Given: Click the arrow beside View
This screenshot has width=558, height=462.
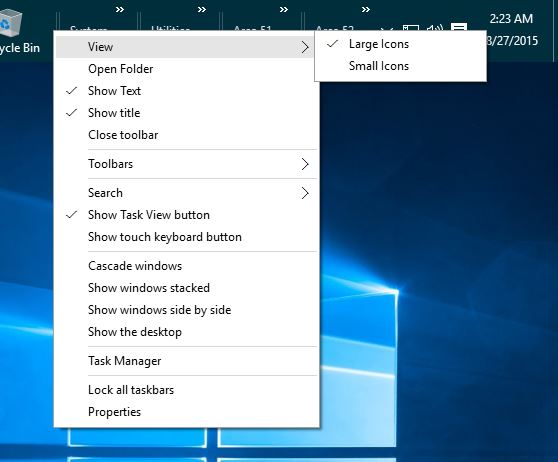Looking at the screenshot, I should 305,47.
